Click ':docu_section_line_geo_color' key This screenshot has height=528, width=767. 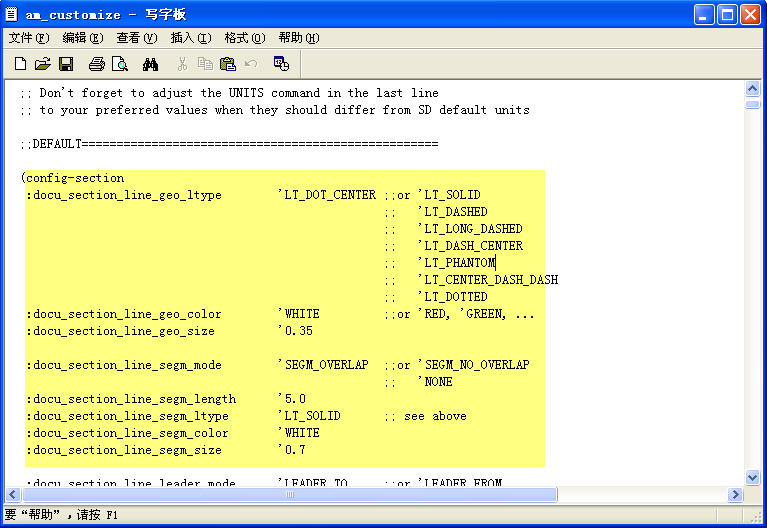coord(124,314)
